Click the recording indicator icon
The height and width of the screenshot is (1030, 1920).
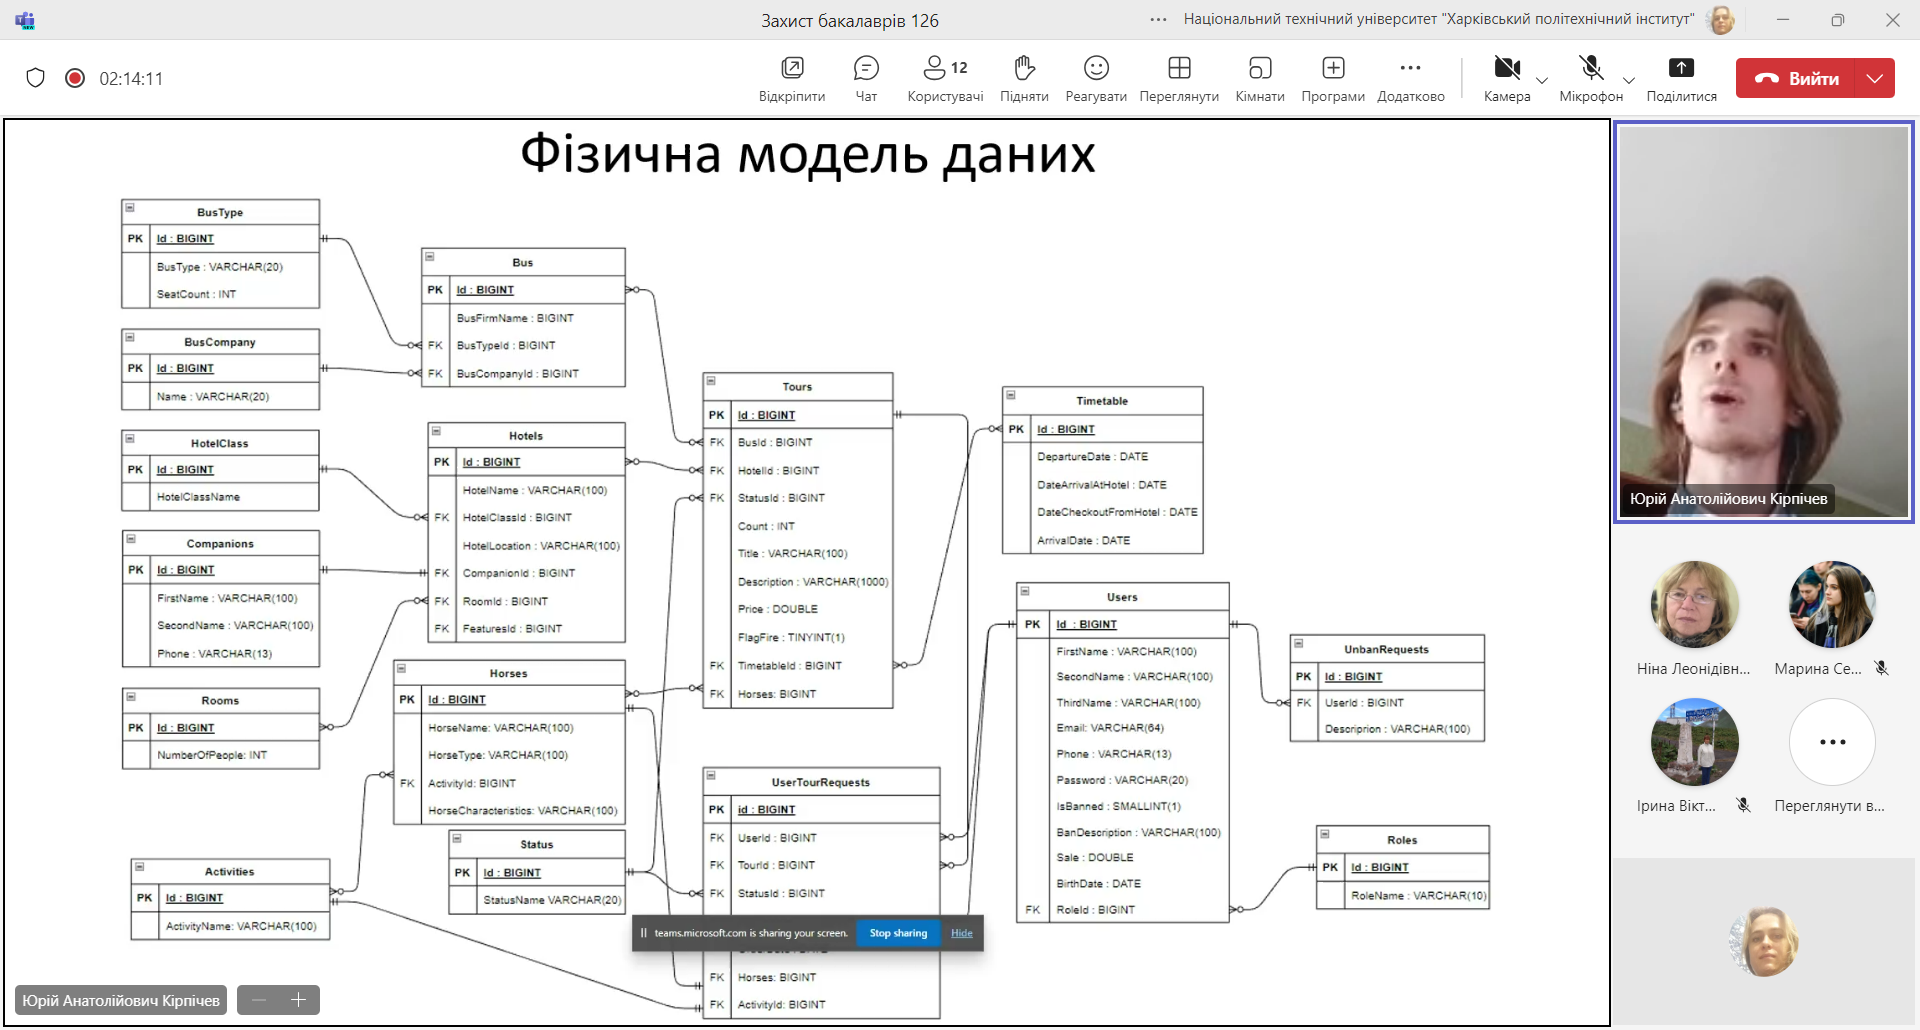click(75, 78)
